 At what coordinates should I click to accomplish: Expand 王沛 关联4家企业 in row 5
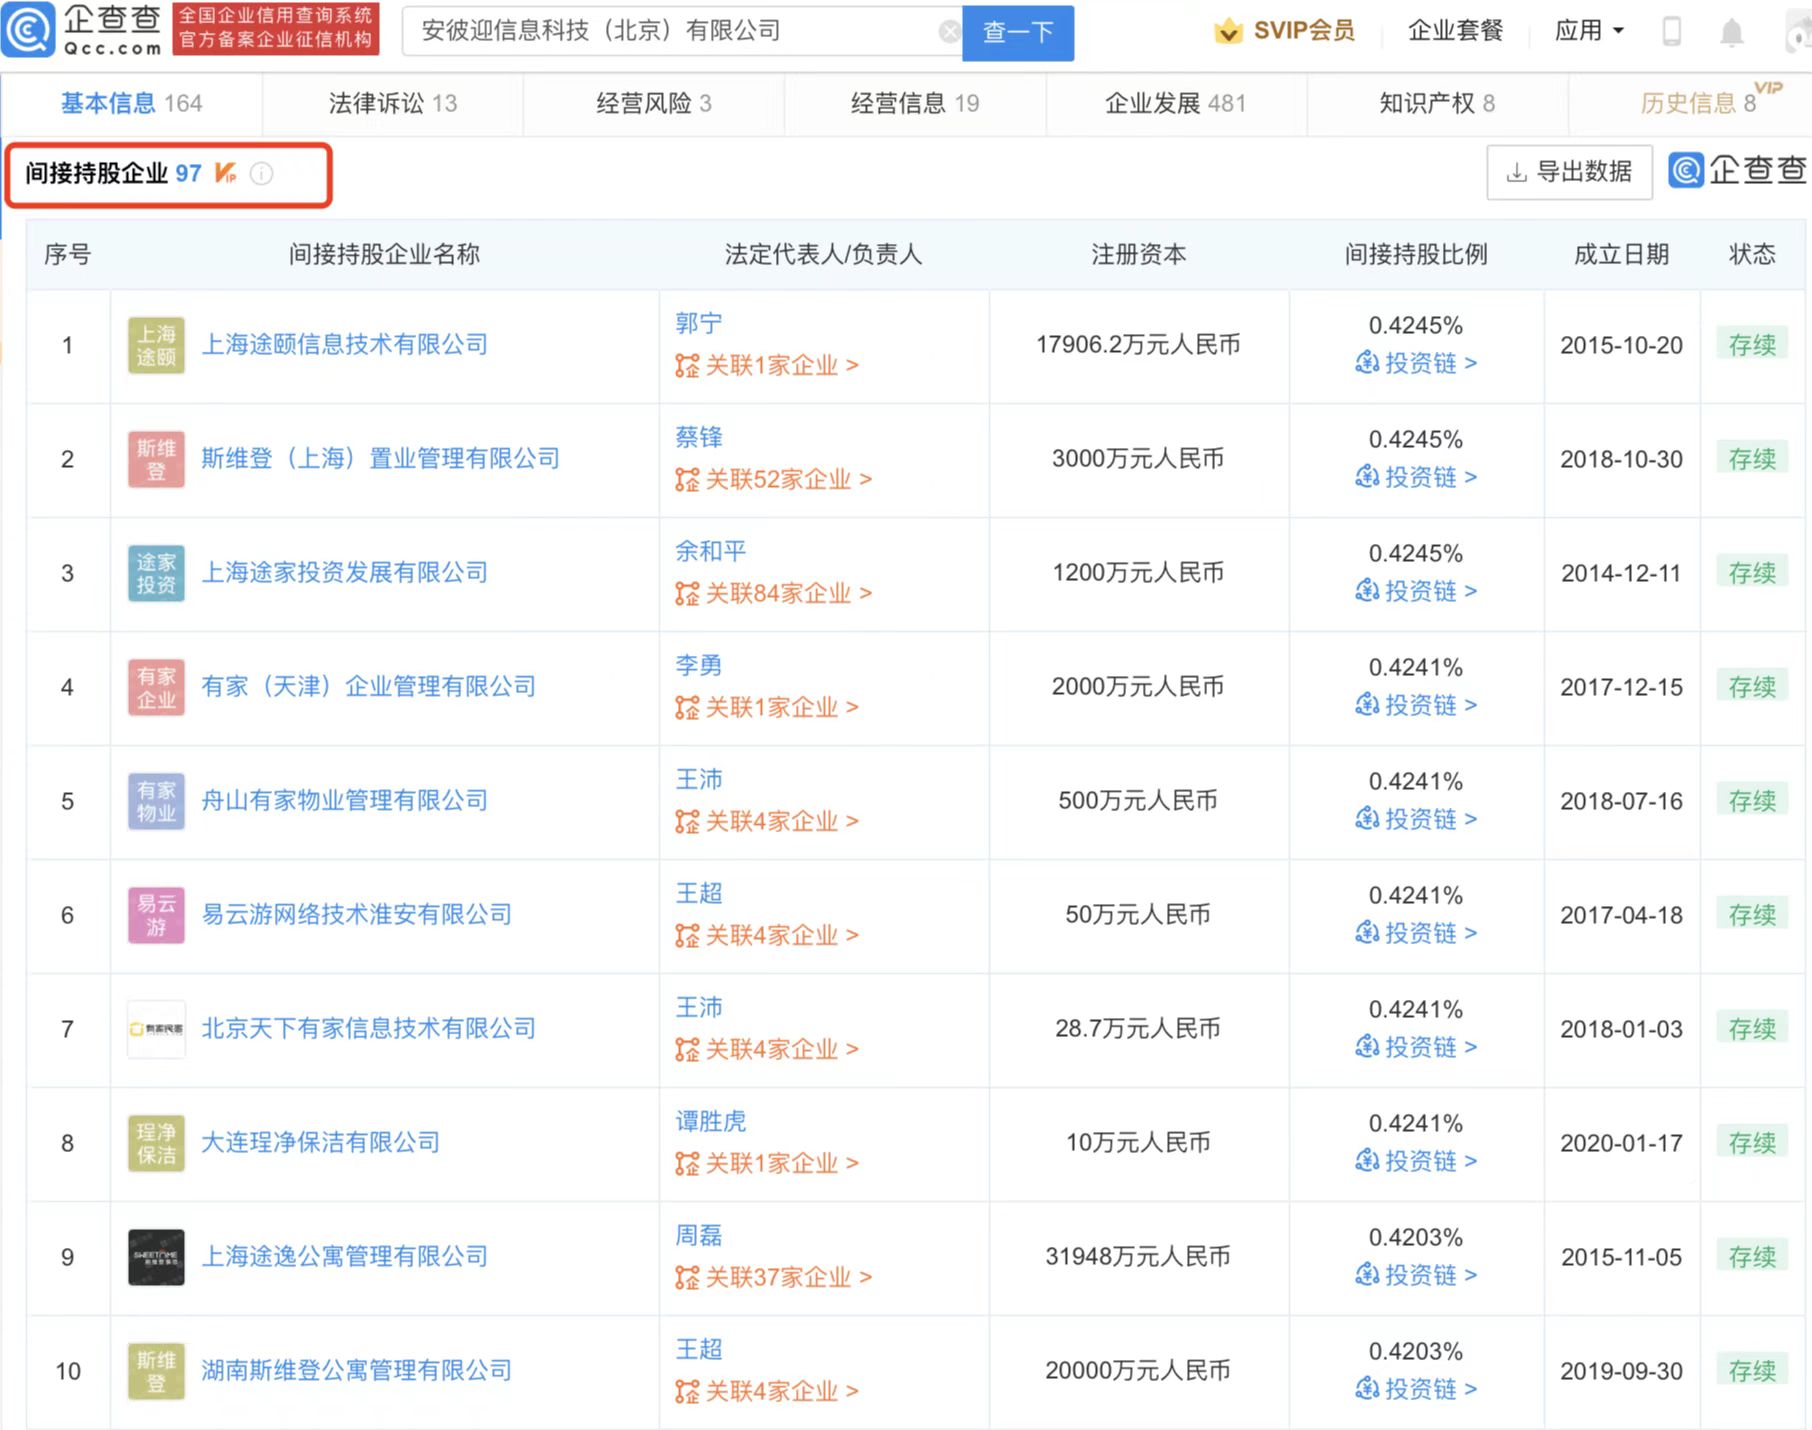767,822
